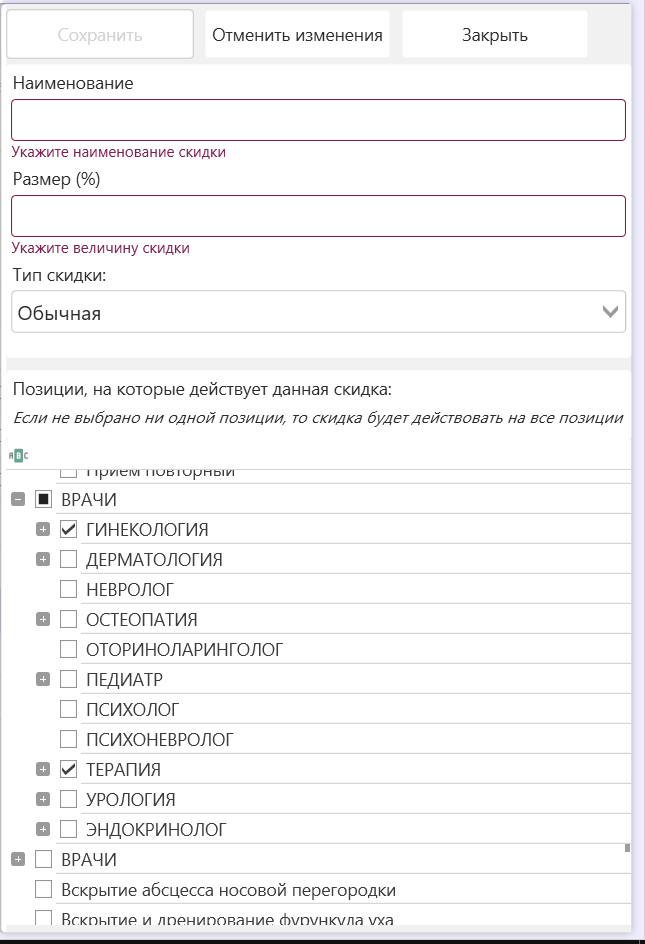Select Вскрытие абсцесса носовой перегородки row text
The width and height of the screenshot is (645, 944).
pos(229,890)
